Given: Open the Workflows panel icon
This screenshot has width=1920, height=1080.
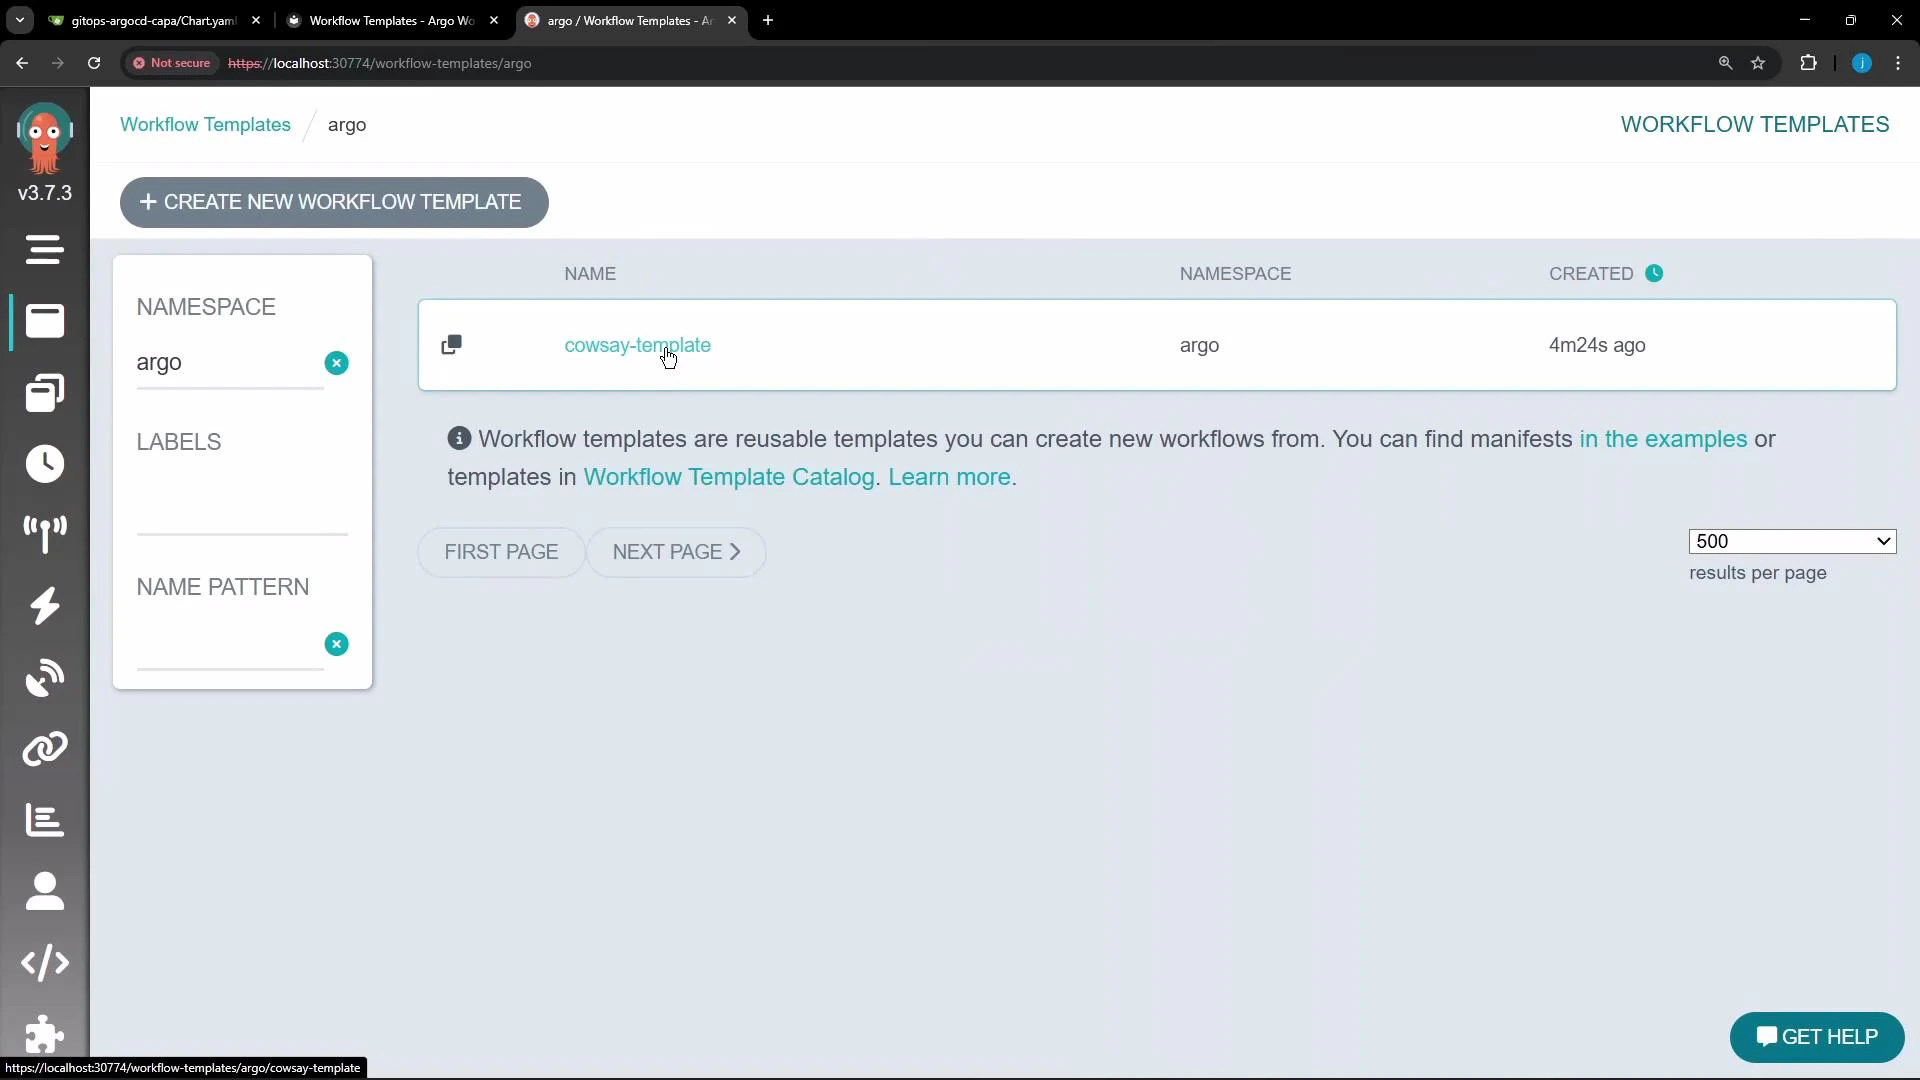Looking at the screenshot, I should [x=44, y=321].
